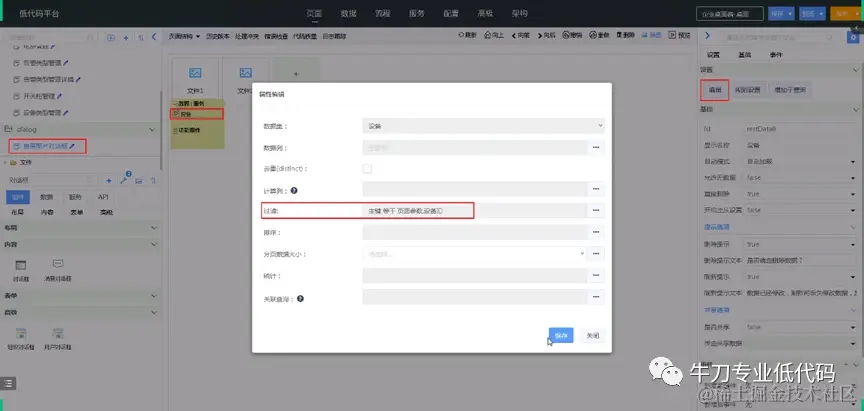Click the 编辑 button in settings panel
Viewport: 864px width, 411px height.
715,90
